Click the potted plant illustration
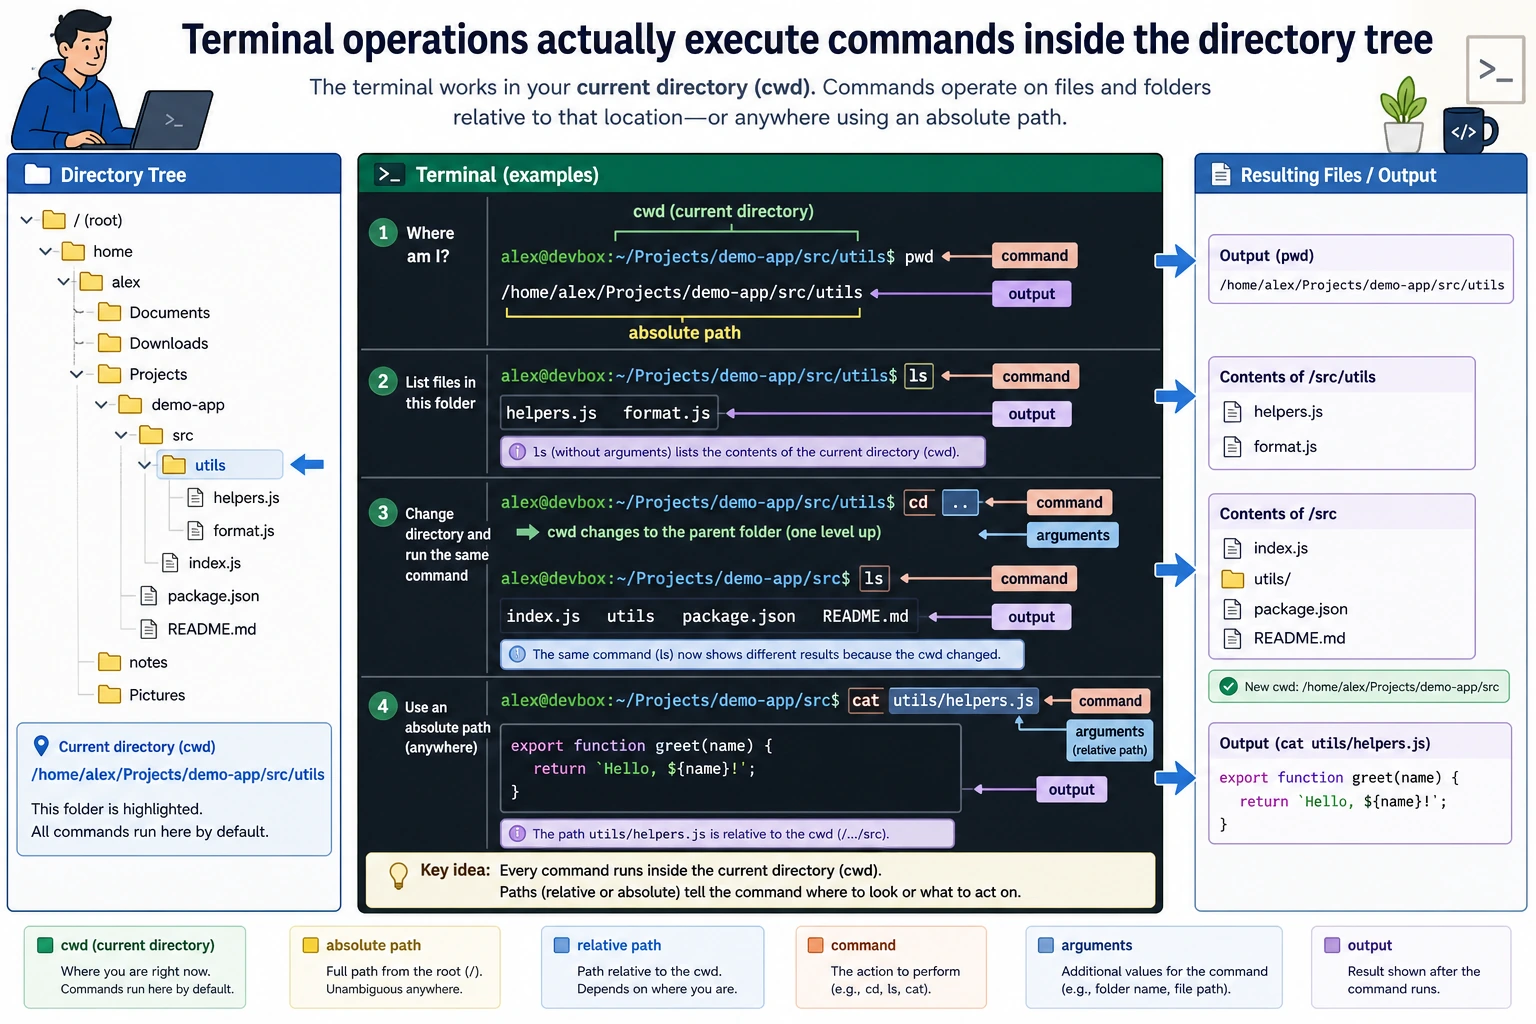1536x1024 pixels. pyautogui.click(x=1403, y=115)
